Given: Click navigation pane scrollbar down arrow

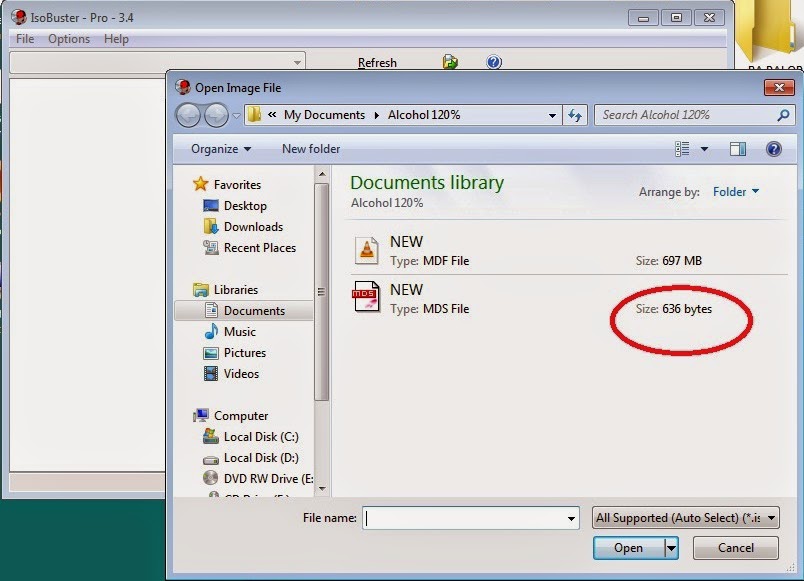Looking at the screenshot, I should click(x=322, y=489).
